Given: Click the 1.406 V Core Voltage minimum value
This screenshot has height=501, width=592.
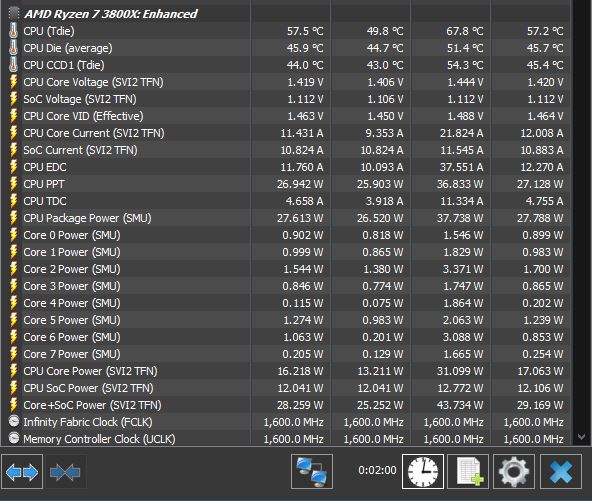Looking at the screenshot, I should tap(385, 82).
